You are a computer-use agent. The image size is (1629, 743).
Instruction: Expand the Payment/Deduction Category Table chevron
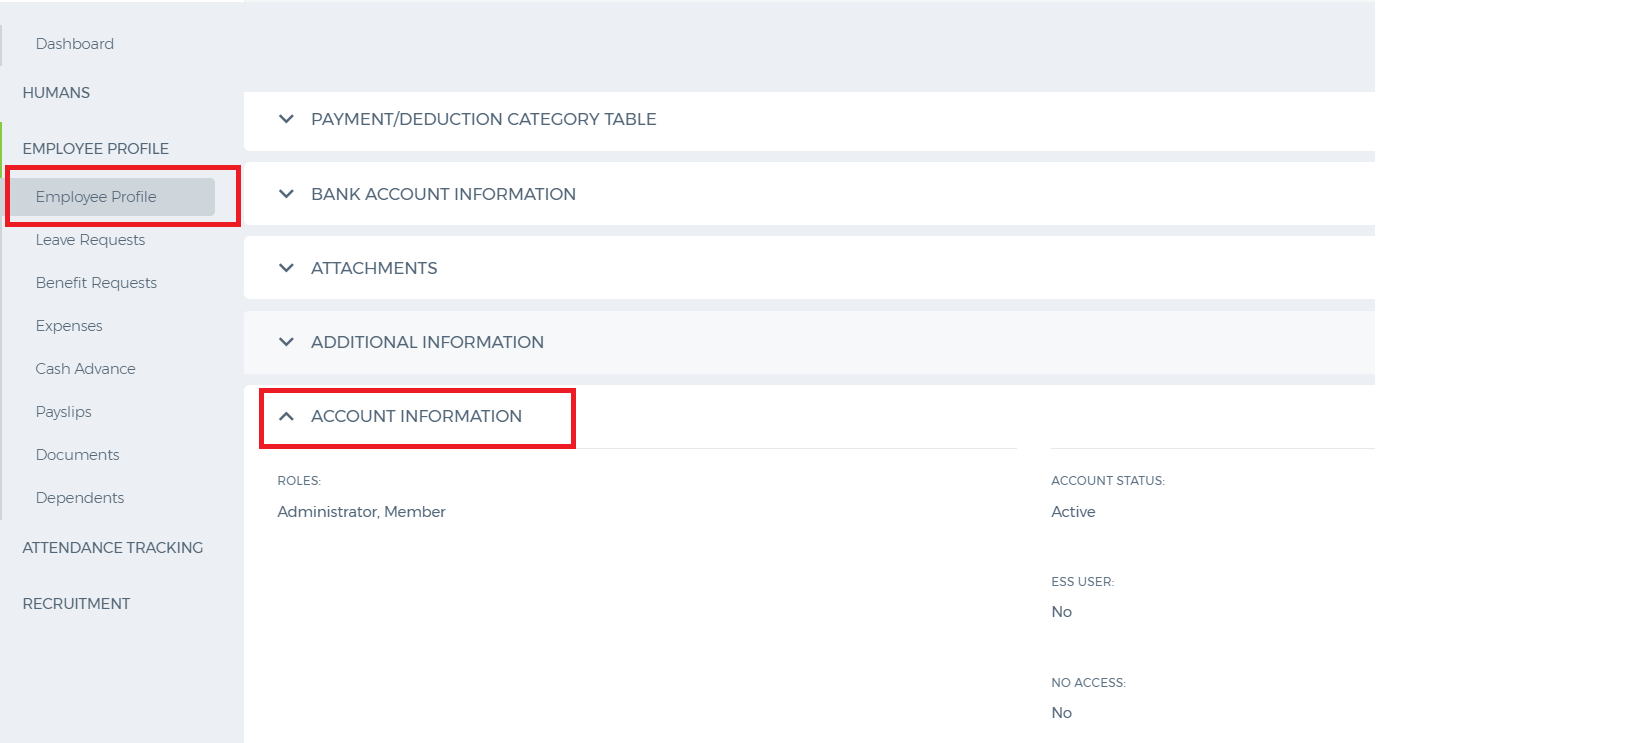pos(286,119)
